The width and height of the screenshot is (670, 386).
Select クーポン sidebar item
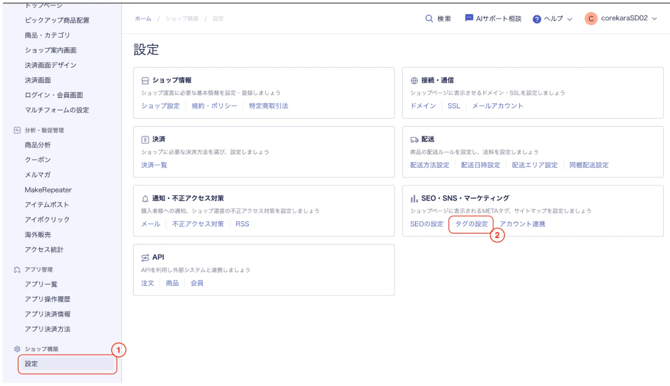point(38,159)
